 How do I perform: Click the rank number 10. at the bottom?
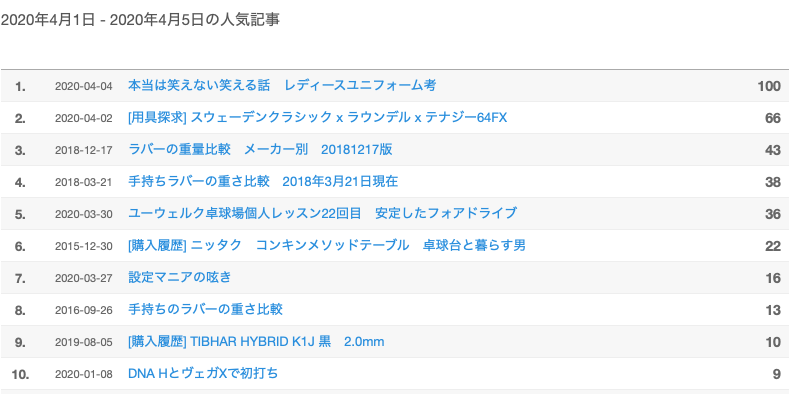click(x=20, y=374)
